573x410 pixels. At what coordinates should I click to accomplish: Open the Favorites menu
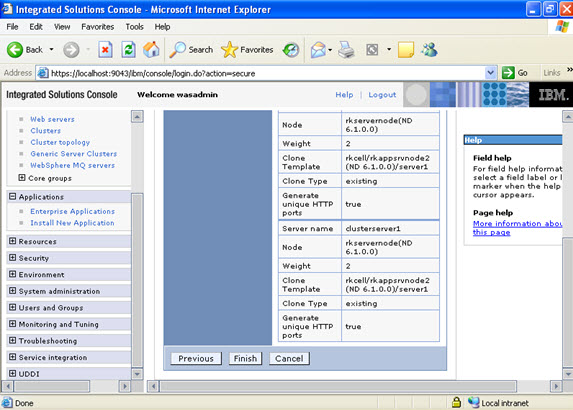click(98, 27)
